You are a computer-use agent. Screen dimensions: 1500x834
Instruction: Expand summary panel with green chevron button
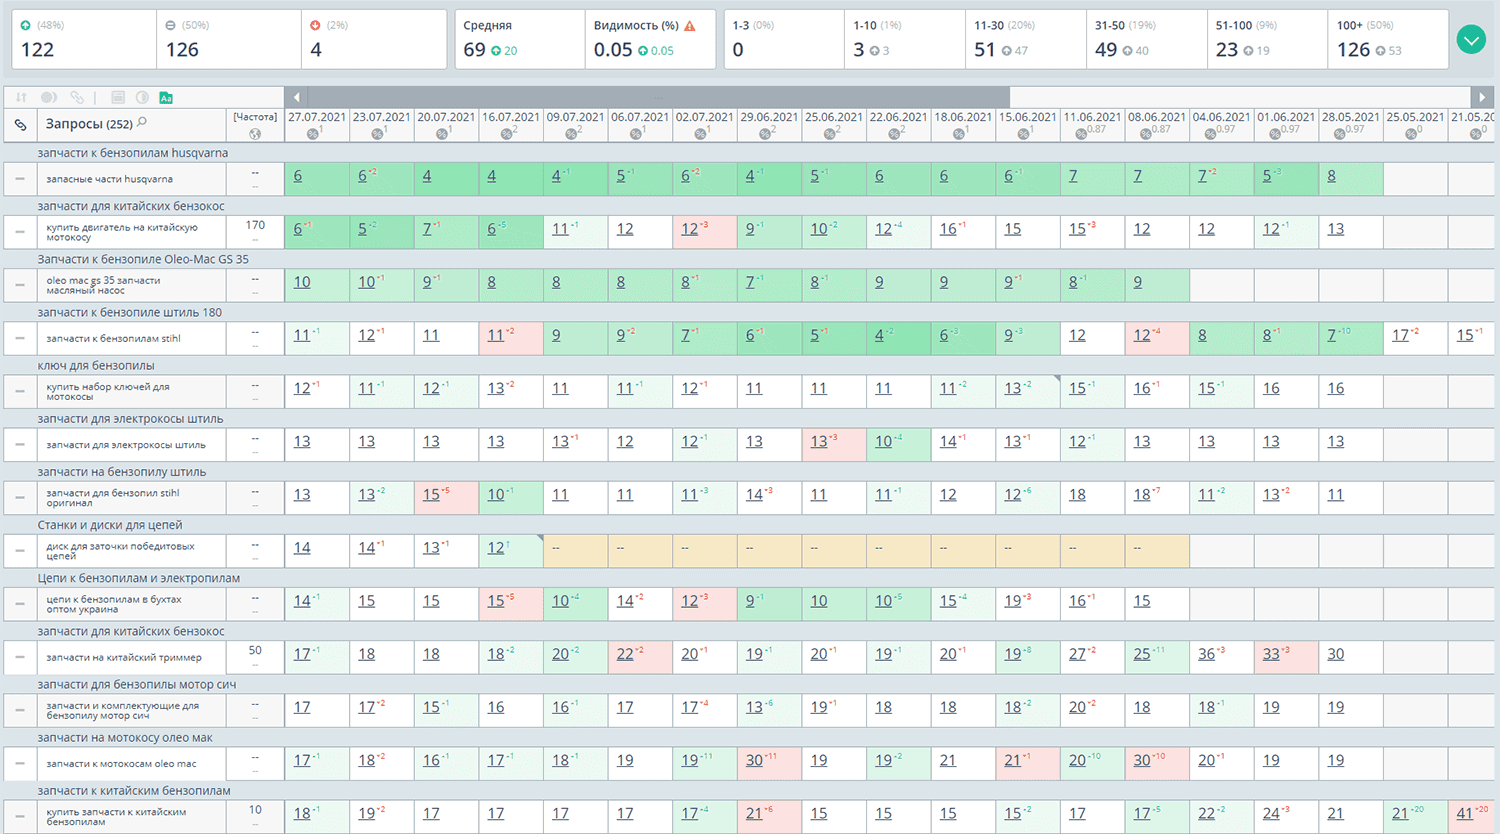1471,40
